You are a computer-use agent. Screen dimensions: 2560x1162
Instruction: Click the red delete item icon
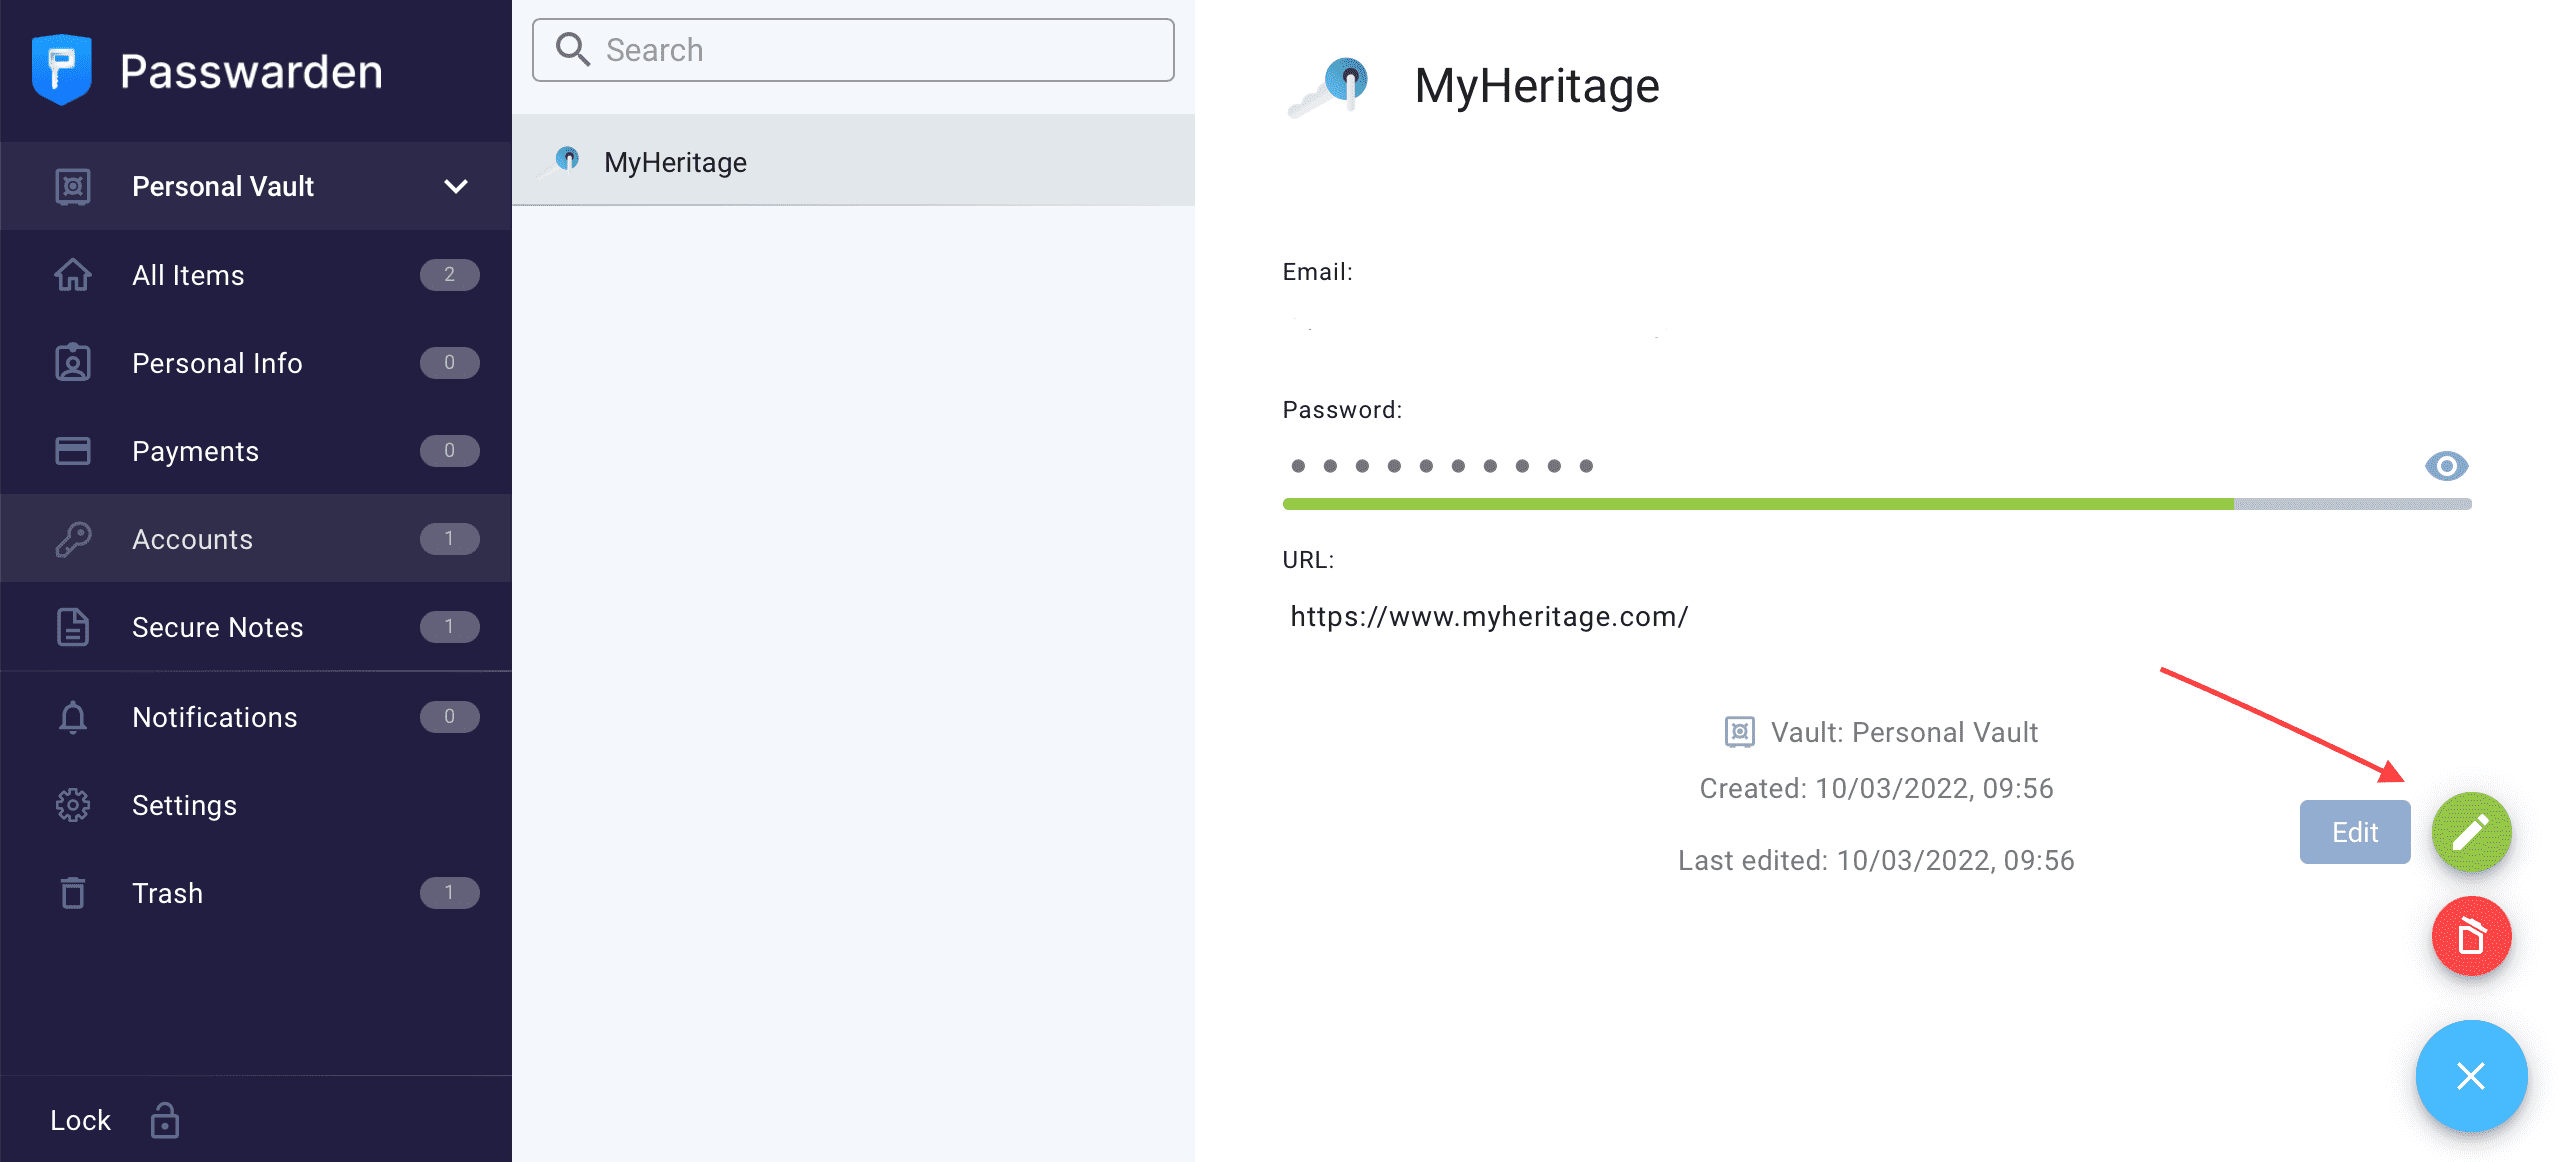(2470, 935)
